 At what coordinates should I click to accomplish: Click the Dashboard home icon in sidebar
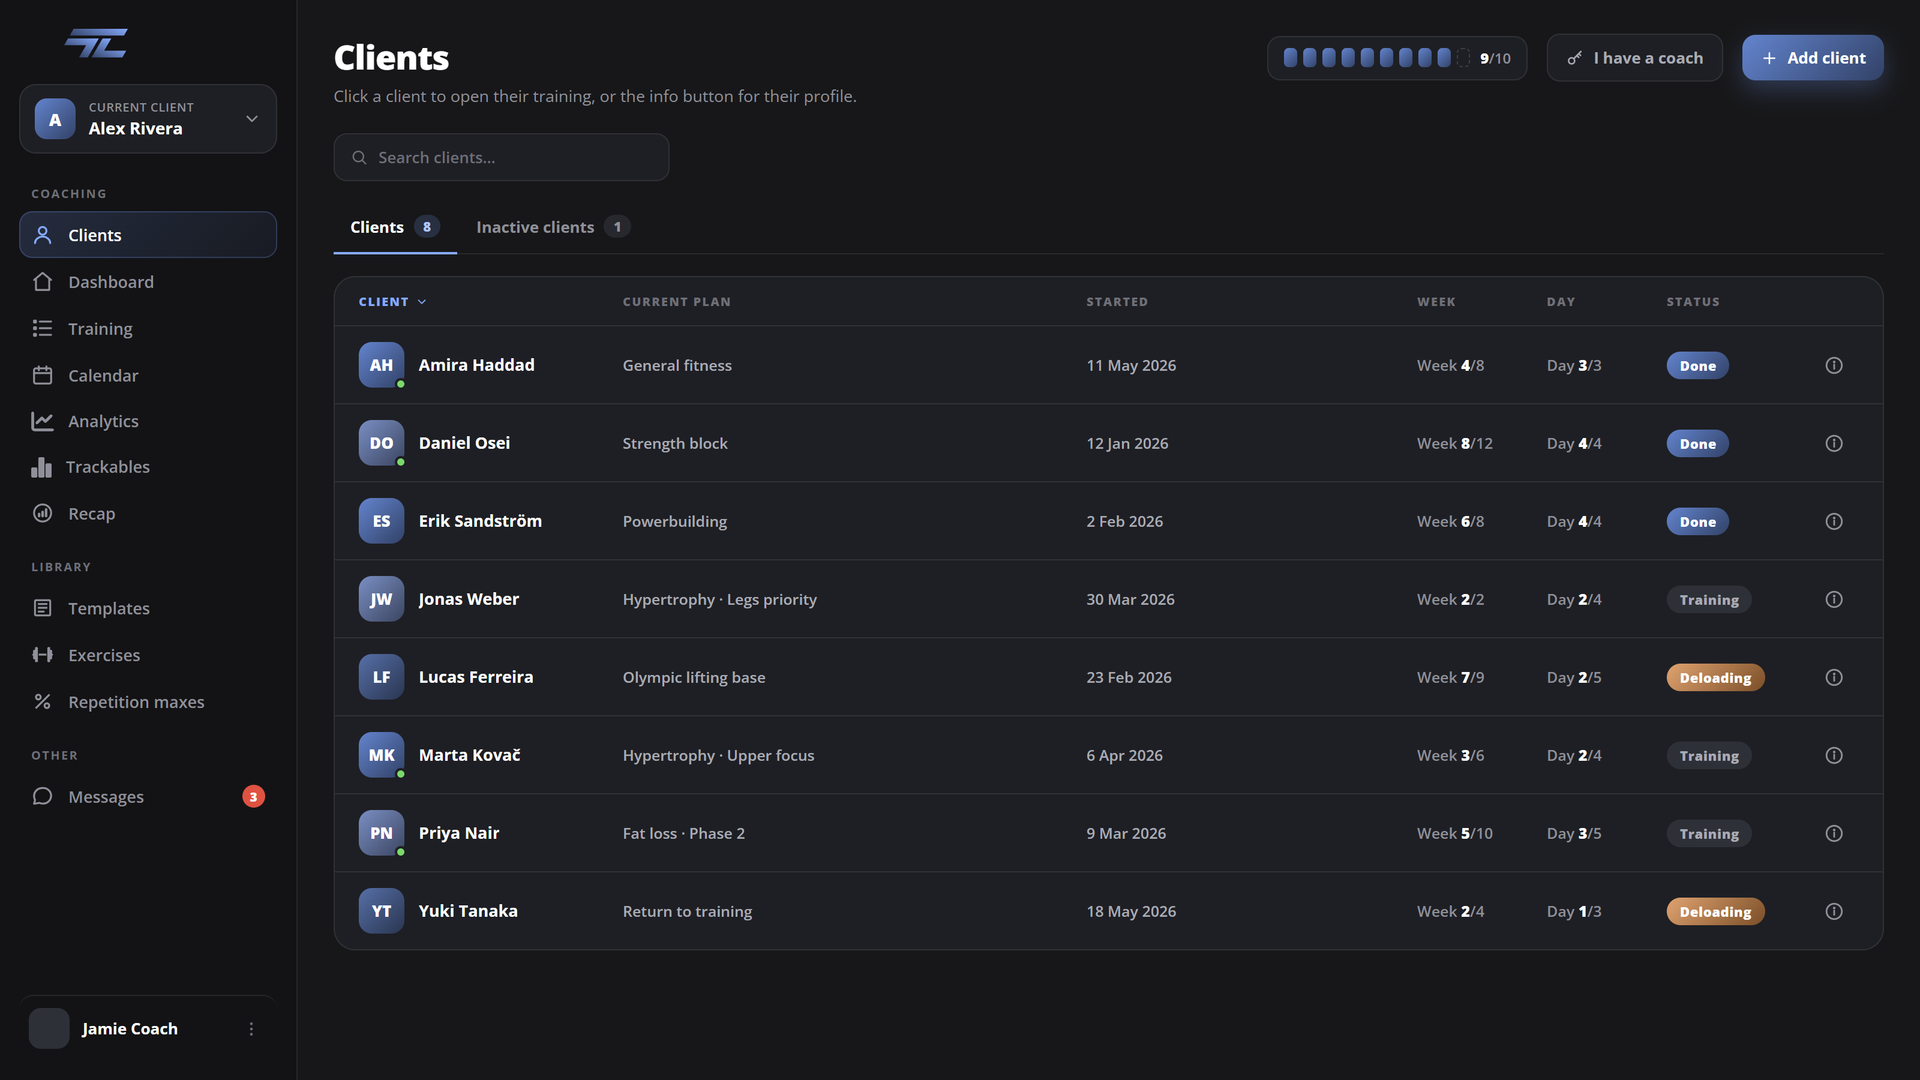[x=42, y=282]
